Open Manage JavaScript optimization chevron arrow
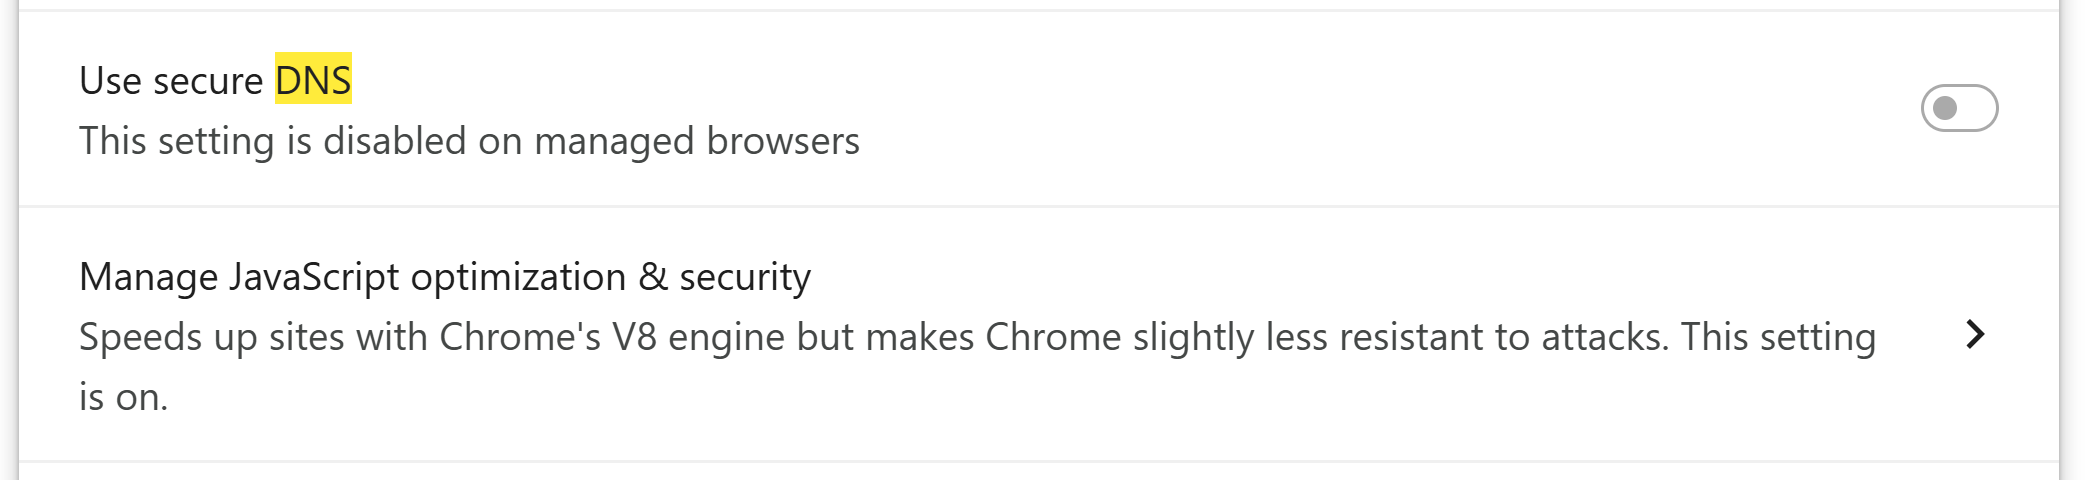 coord(1974,334)
